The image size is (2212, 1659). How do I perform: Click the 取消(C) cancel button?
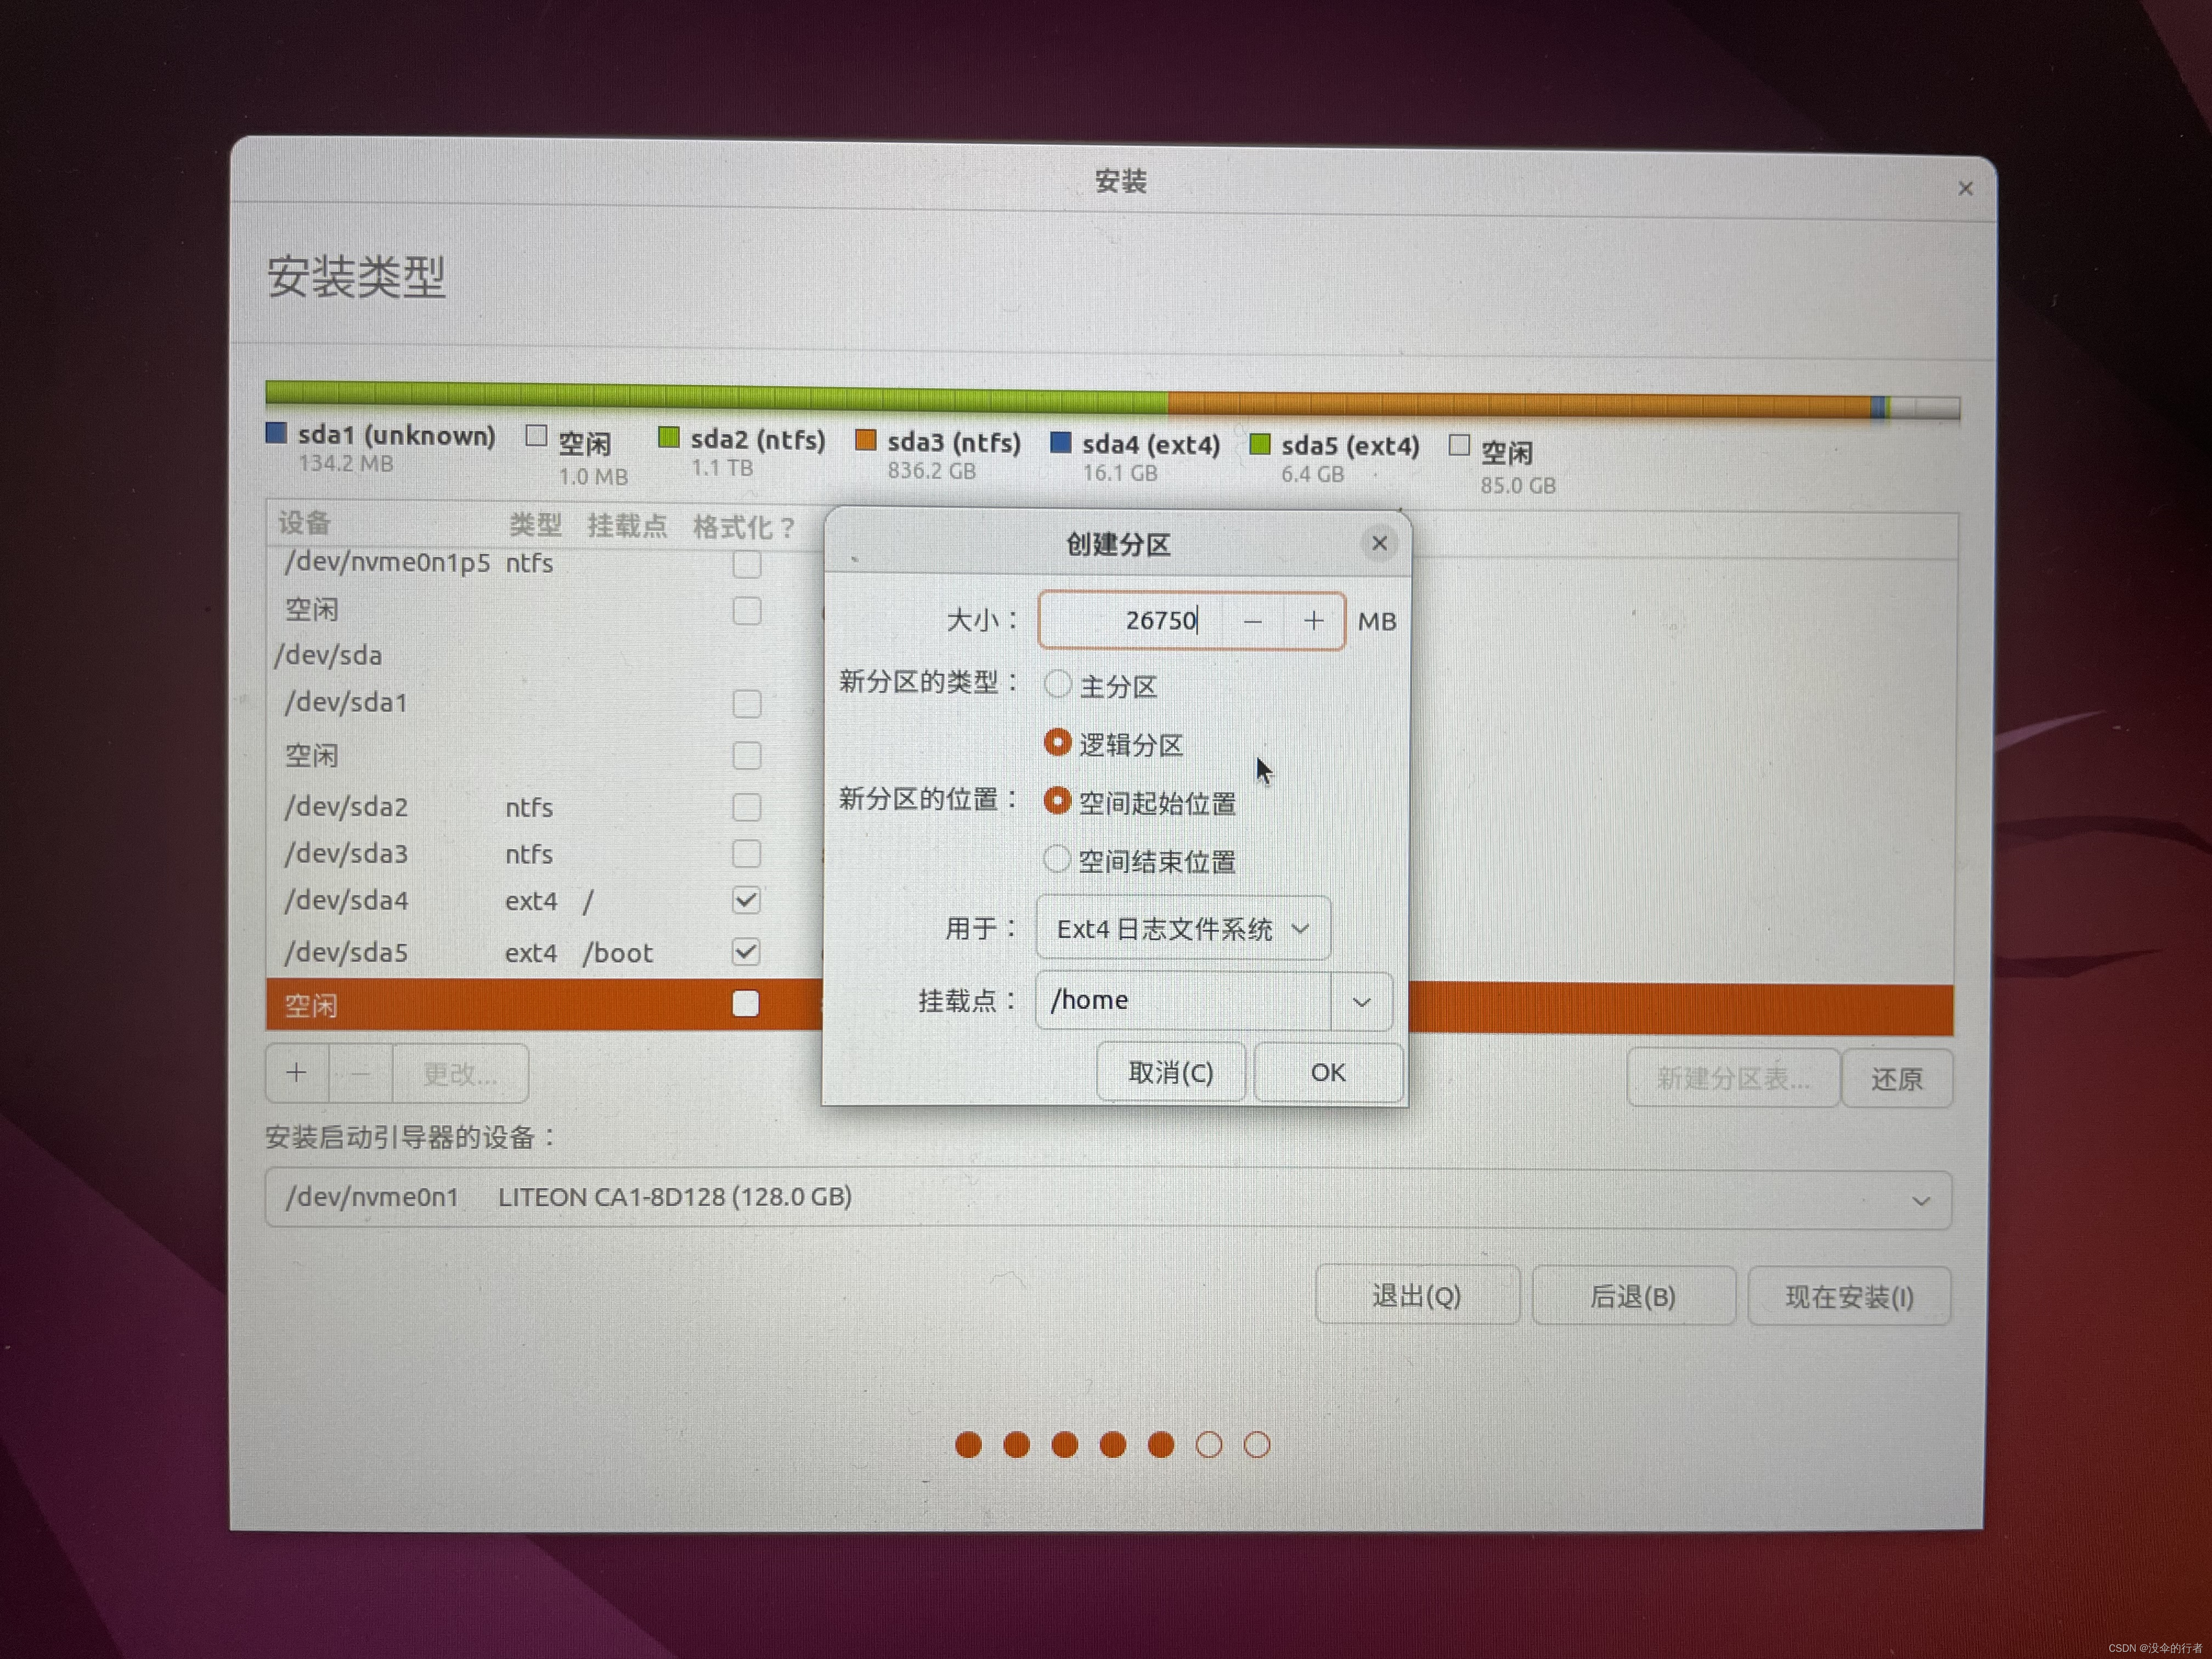1170,1072
